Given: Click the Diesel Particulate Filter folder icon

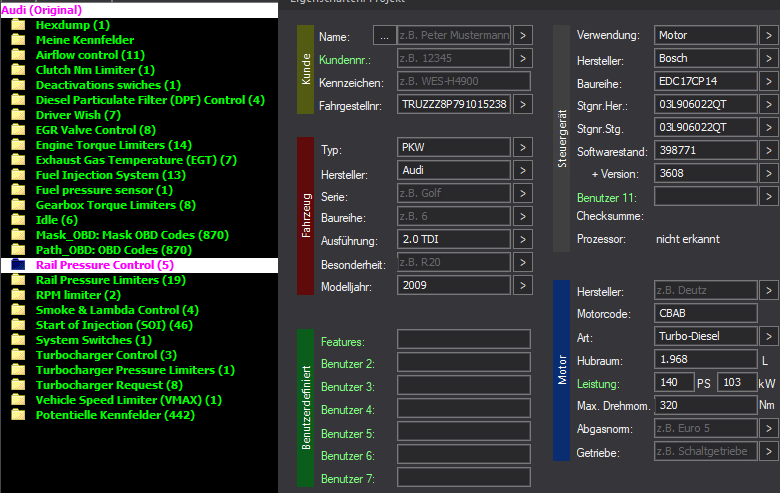Looking at the screenshot, I should click(x=18, y=100).
